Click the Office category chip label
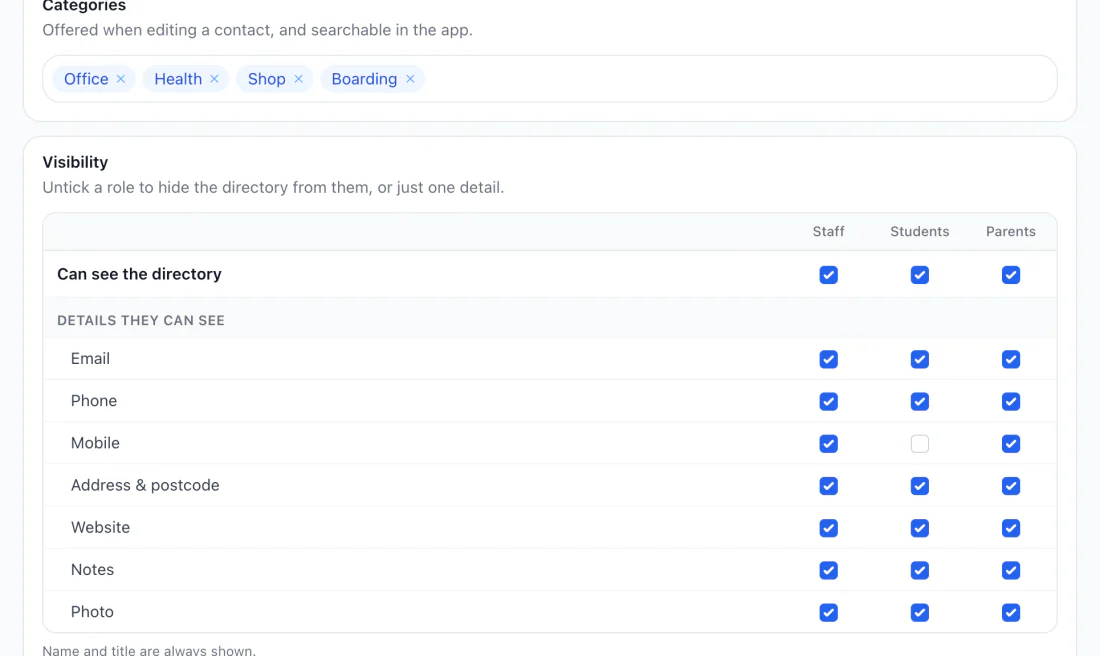 [86, 79]
